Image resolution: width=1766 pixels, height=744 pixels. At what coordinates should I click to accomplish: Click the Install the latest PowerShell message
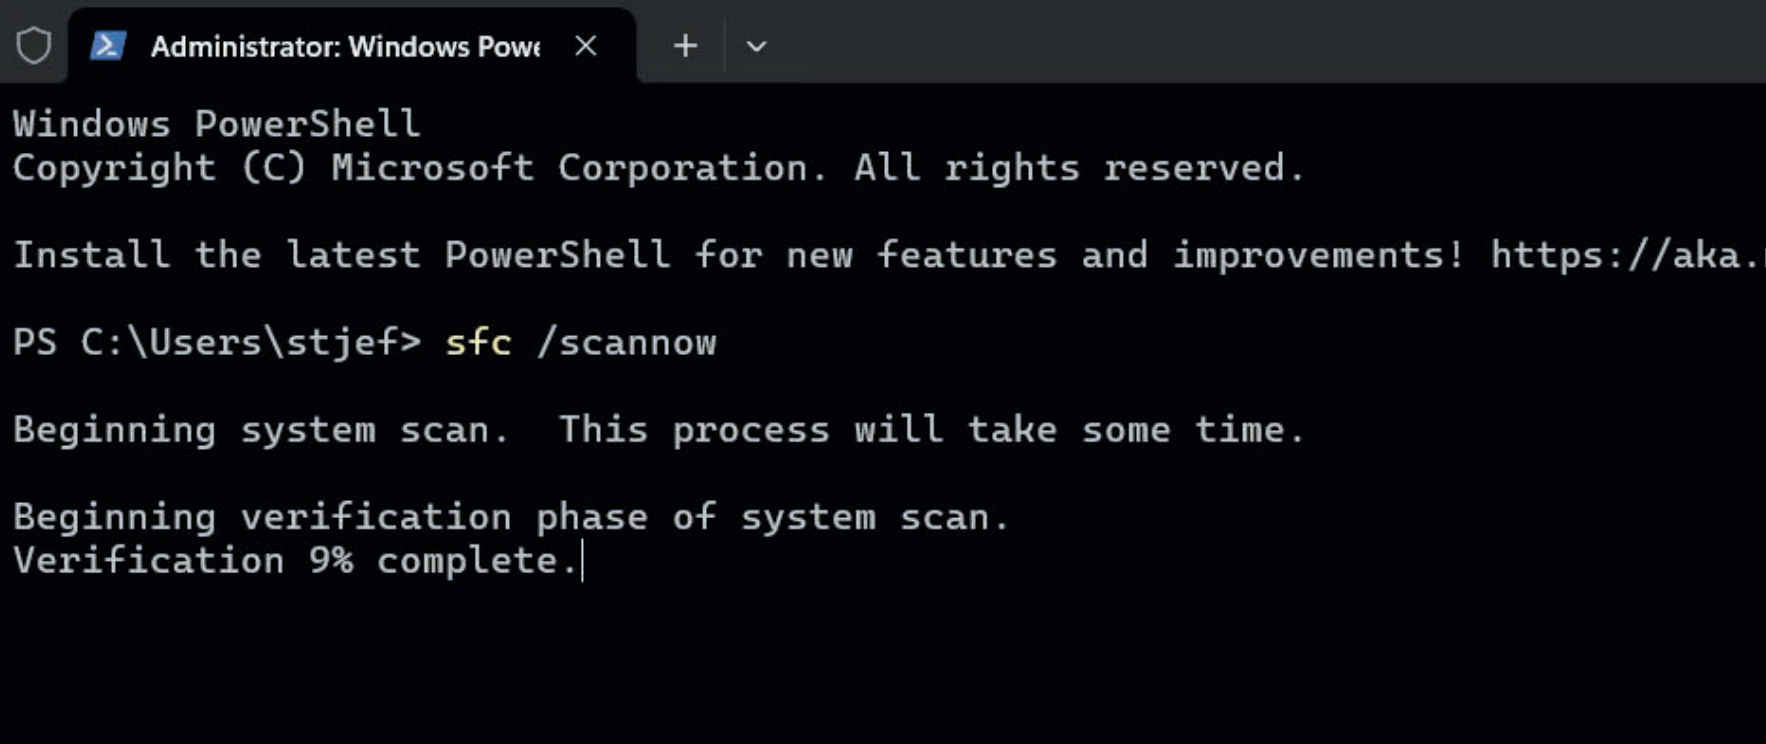click(740, 255)
